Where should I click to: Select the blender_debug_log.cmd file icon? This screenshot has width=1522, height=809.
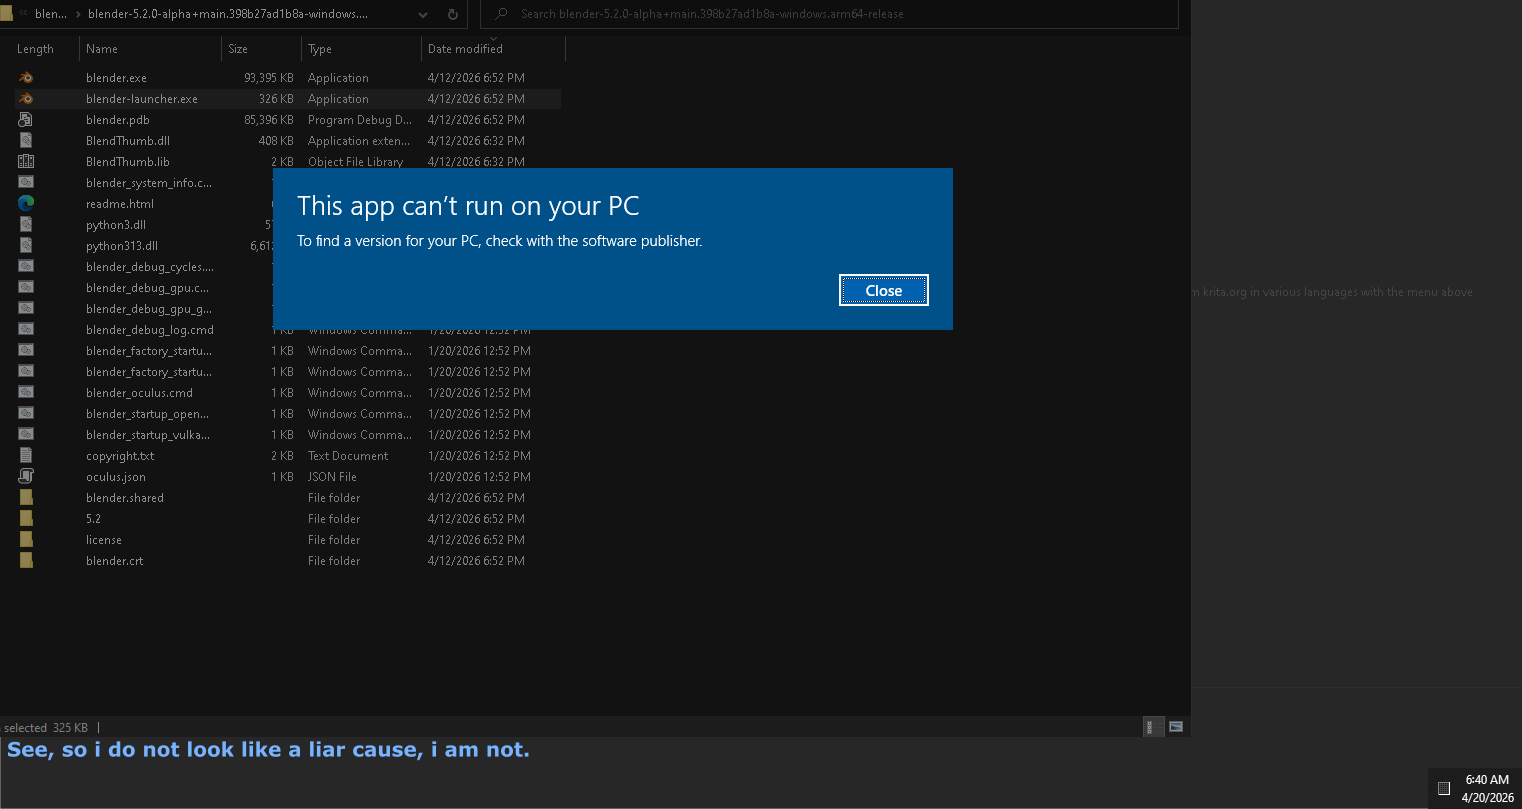click(x=26, y=329)
